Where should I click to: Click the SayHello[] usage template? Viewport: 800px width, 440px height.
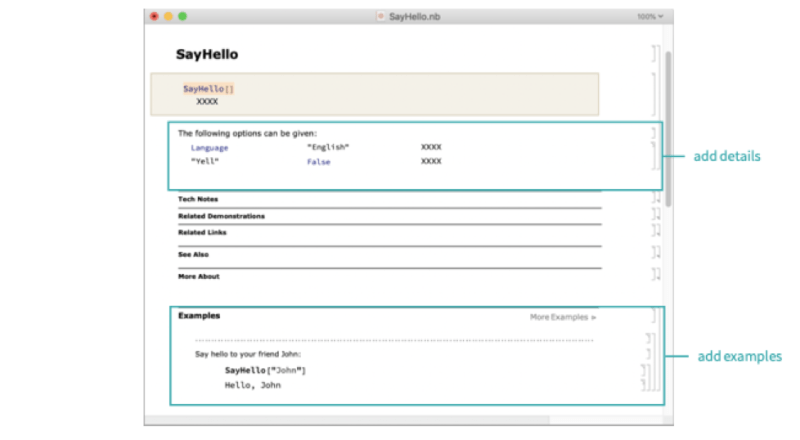coord(208,89)
